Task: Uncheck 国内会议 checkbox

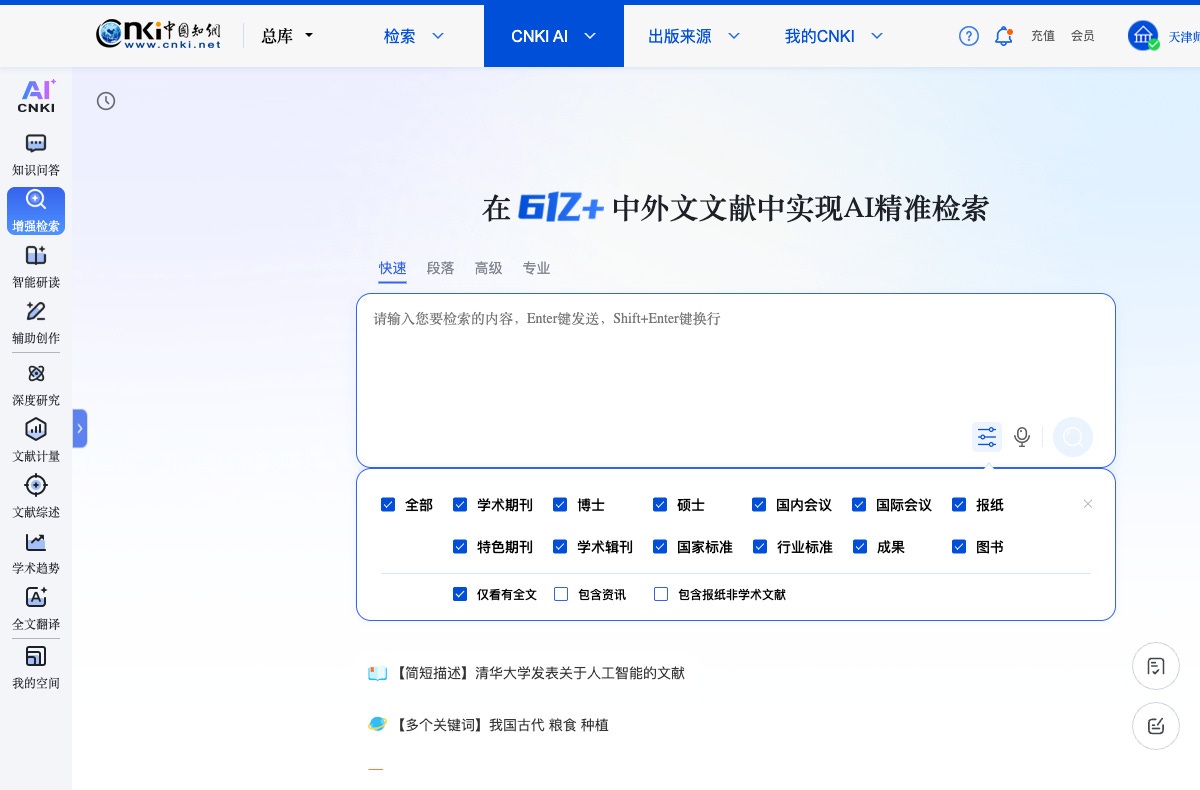Action: pyautogui.click(x=759, y=505)
